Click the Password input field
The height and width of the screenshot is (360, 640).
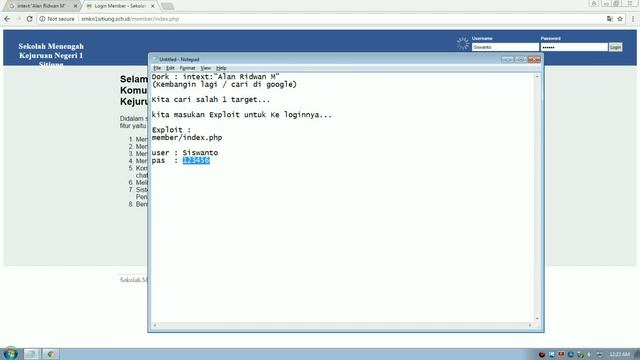[x=574, y=47]
